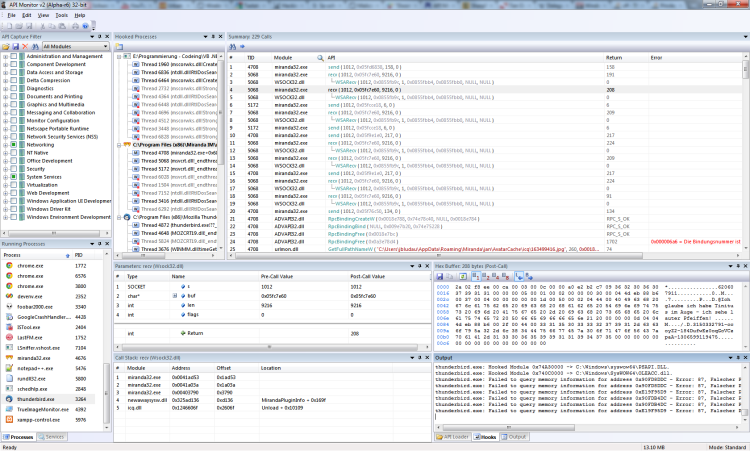750x451 pixels.
Task: Pin the API Capture Filter panel
Action: coord(99,36)
